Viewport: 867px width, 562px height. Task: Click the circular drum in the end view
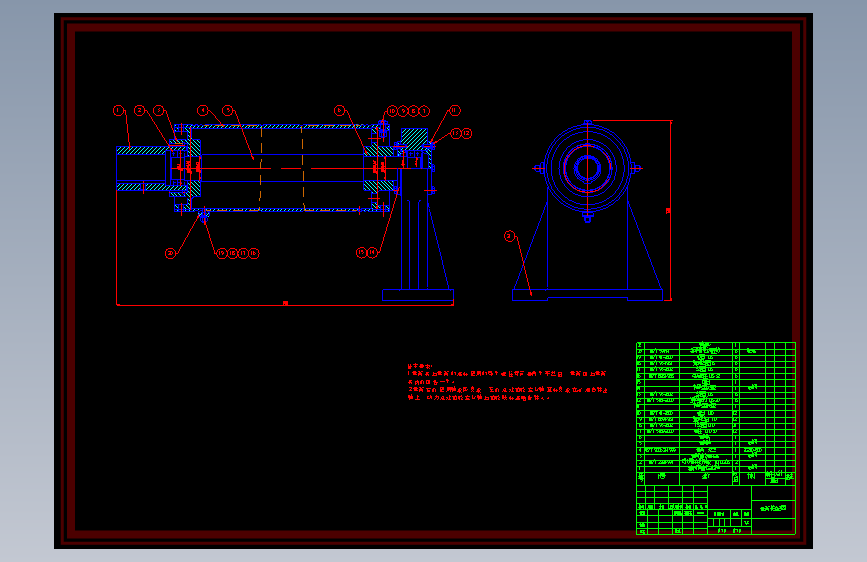(587, 168)
